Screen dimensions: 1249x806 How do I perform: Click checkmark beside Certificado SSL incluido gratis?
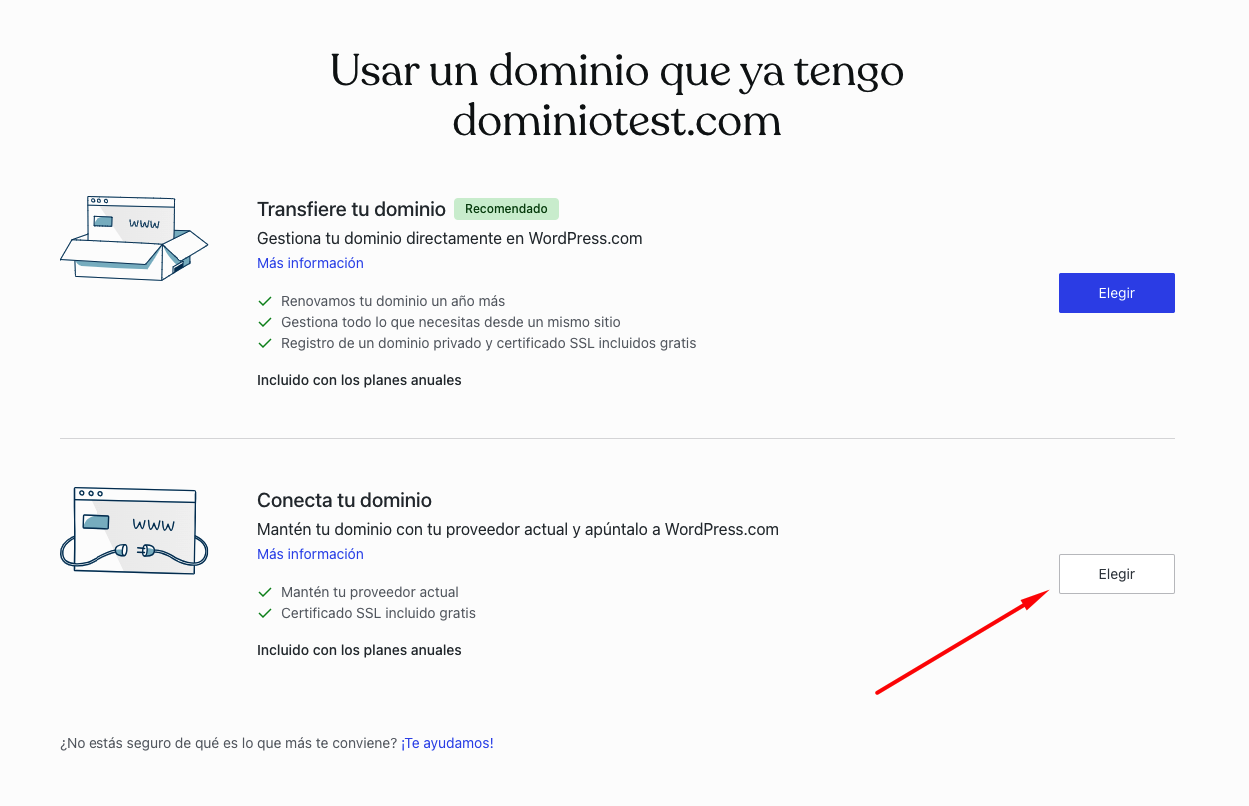265,613
